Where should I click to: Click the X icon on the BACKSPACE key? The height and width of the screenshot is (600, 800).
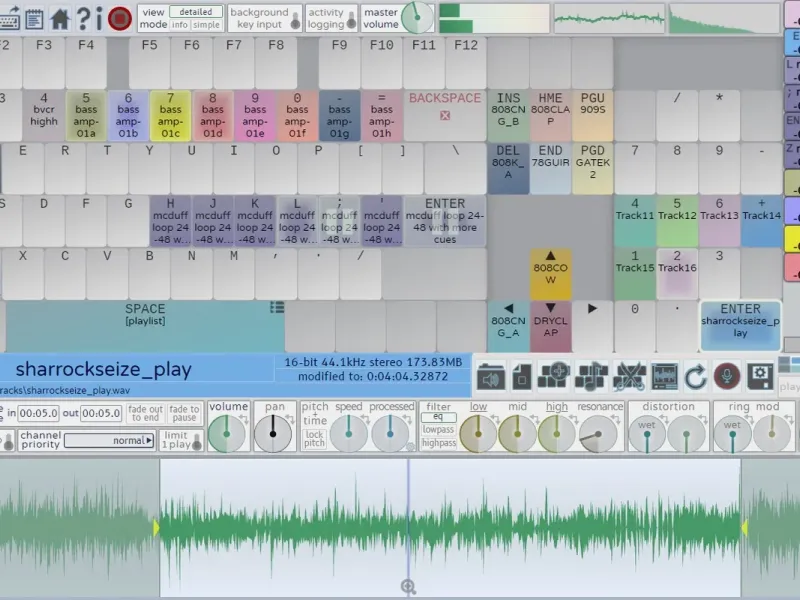pyautogui.click(x=445, y=115)
